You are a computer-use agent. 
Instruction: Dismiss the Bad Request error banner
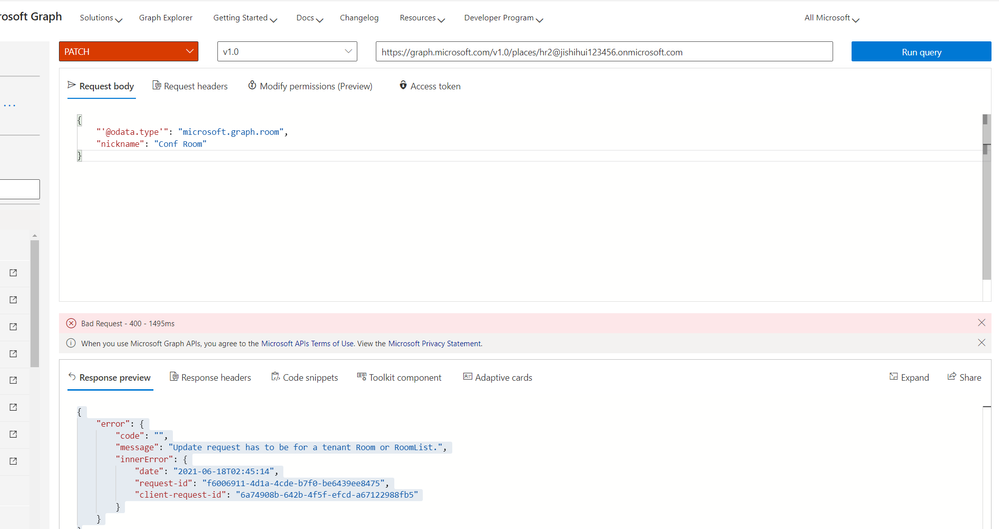click(x=982, y=323)
